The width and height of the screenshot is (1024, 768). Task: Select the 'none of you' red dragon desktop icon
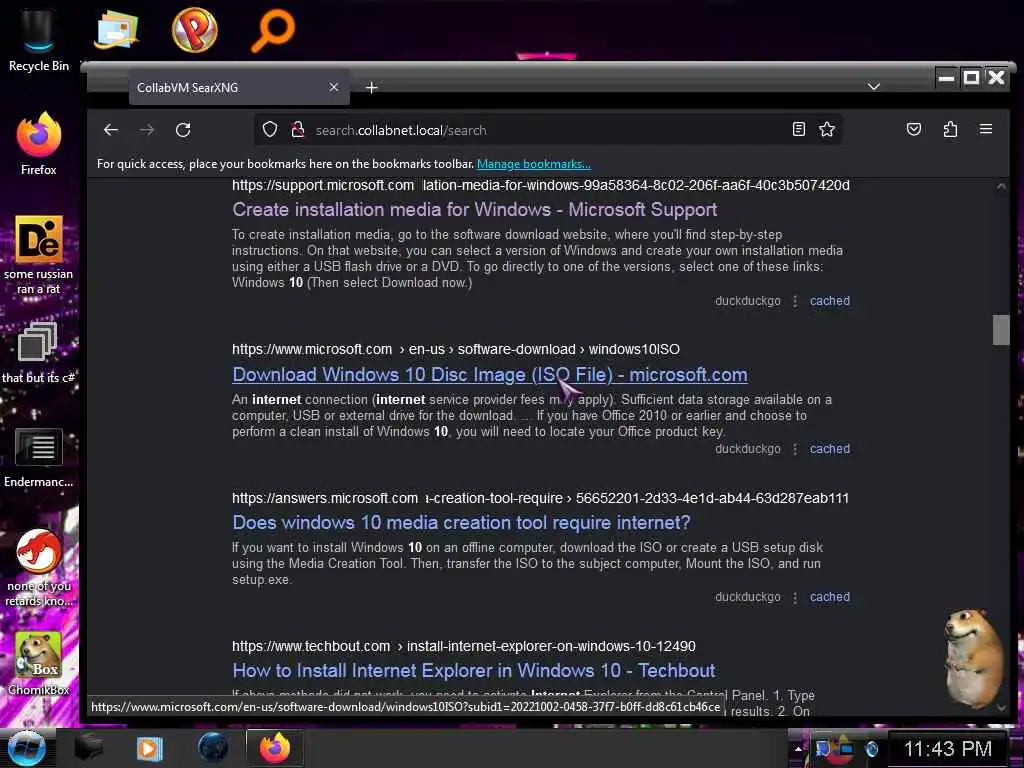[39, 567]
